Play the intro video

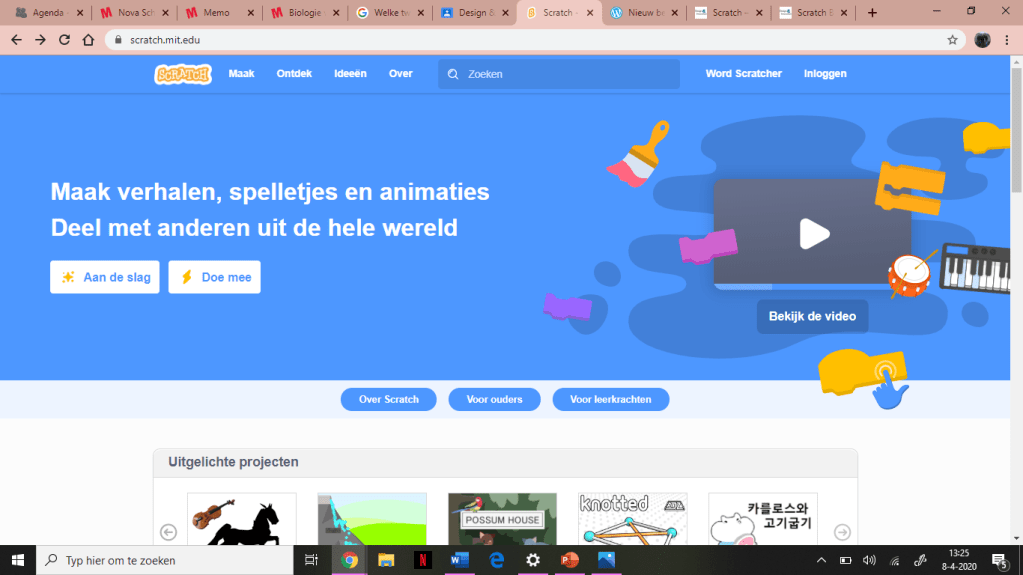[814, 234]
